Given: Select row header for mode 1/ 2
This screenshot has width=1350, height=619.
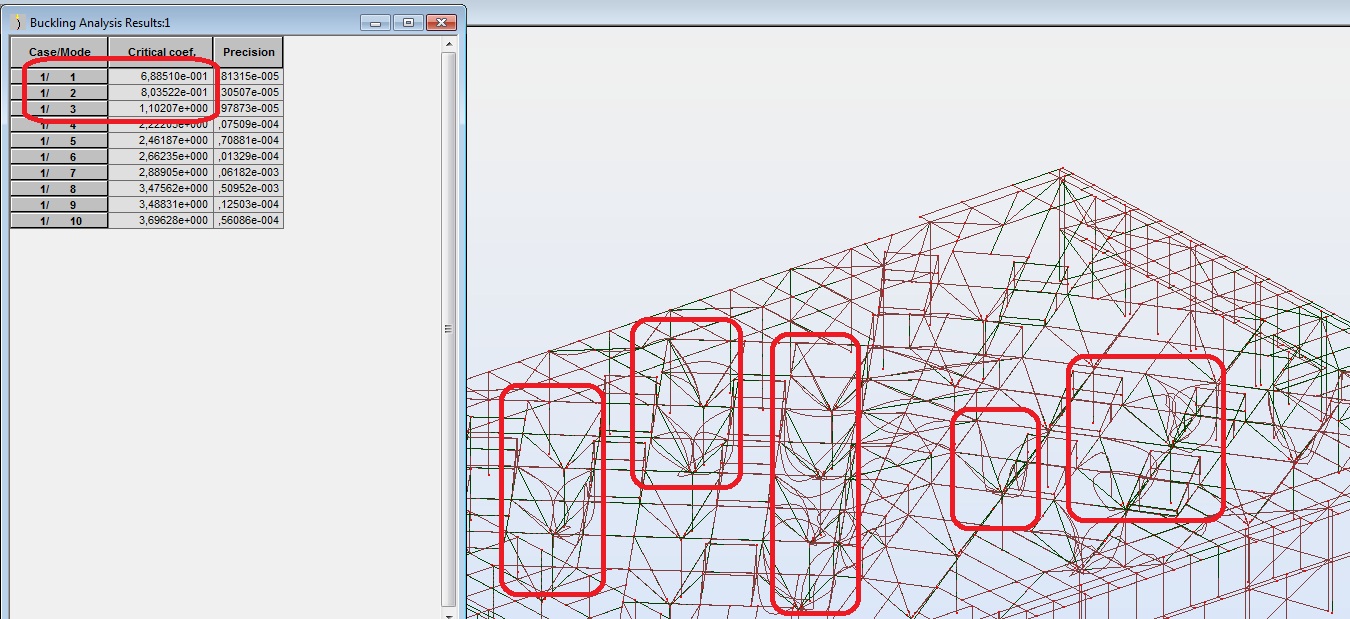Looking at the screenshot, I should pos(59,92).
